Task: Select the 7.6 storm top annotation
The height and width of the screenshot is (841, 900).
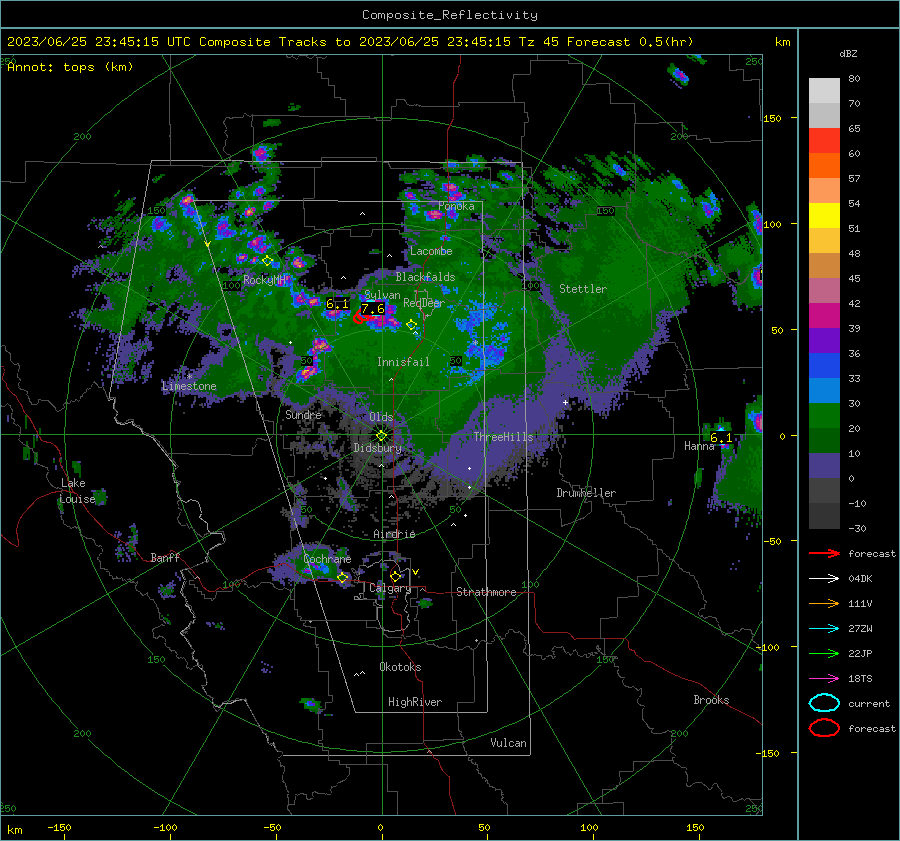Action: [373, 309]
